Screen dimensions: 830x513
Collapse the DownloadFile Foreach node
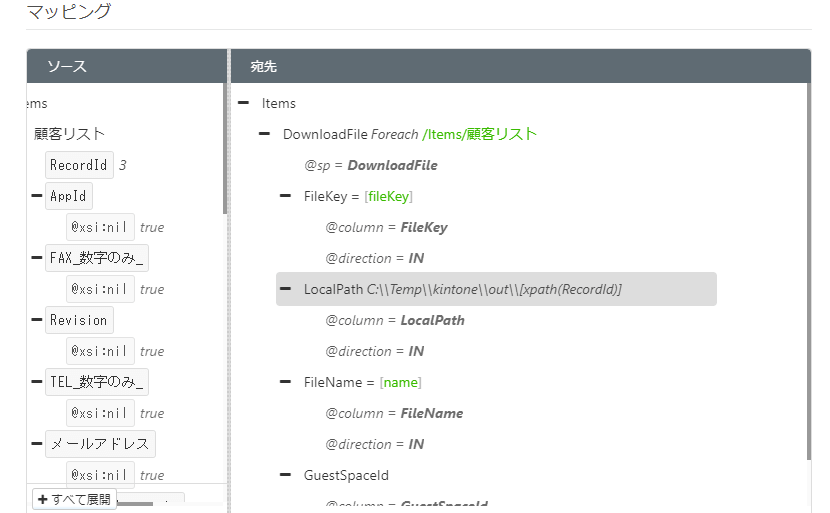pyautogui.click(x=265, y=134)
